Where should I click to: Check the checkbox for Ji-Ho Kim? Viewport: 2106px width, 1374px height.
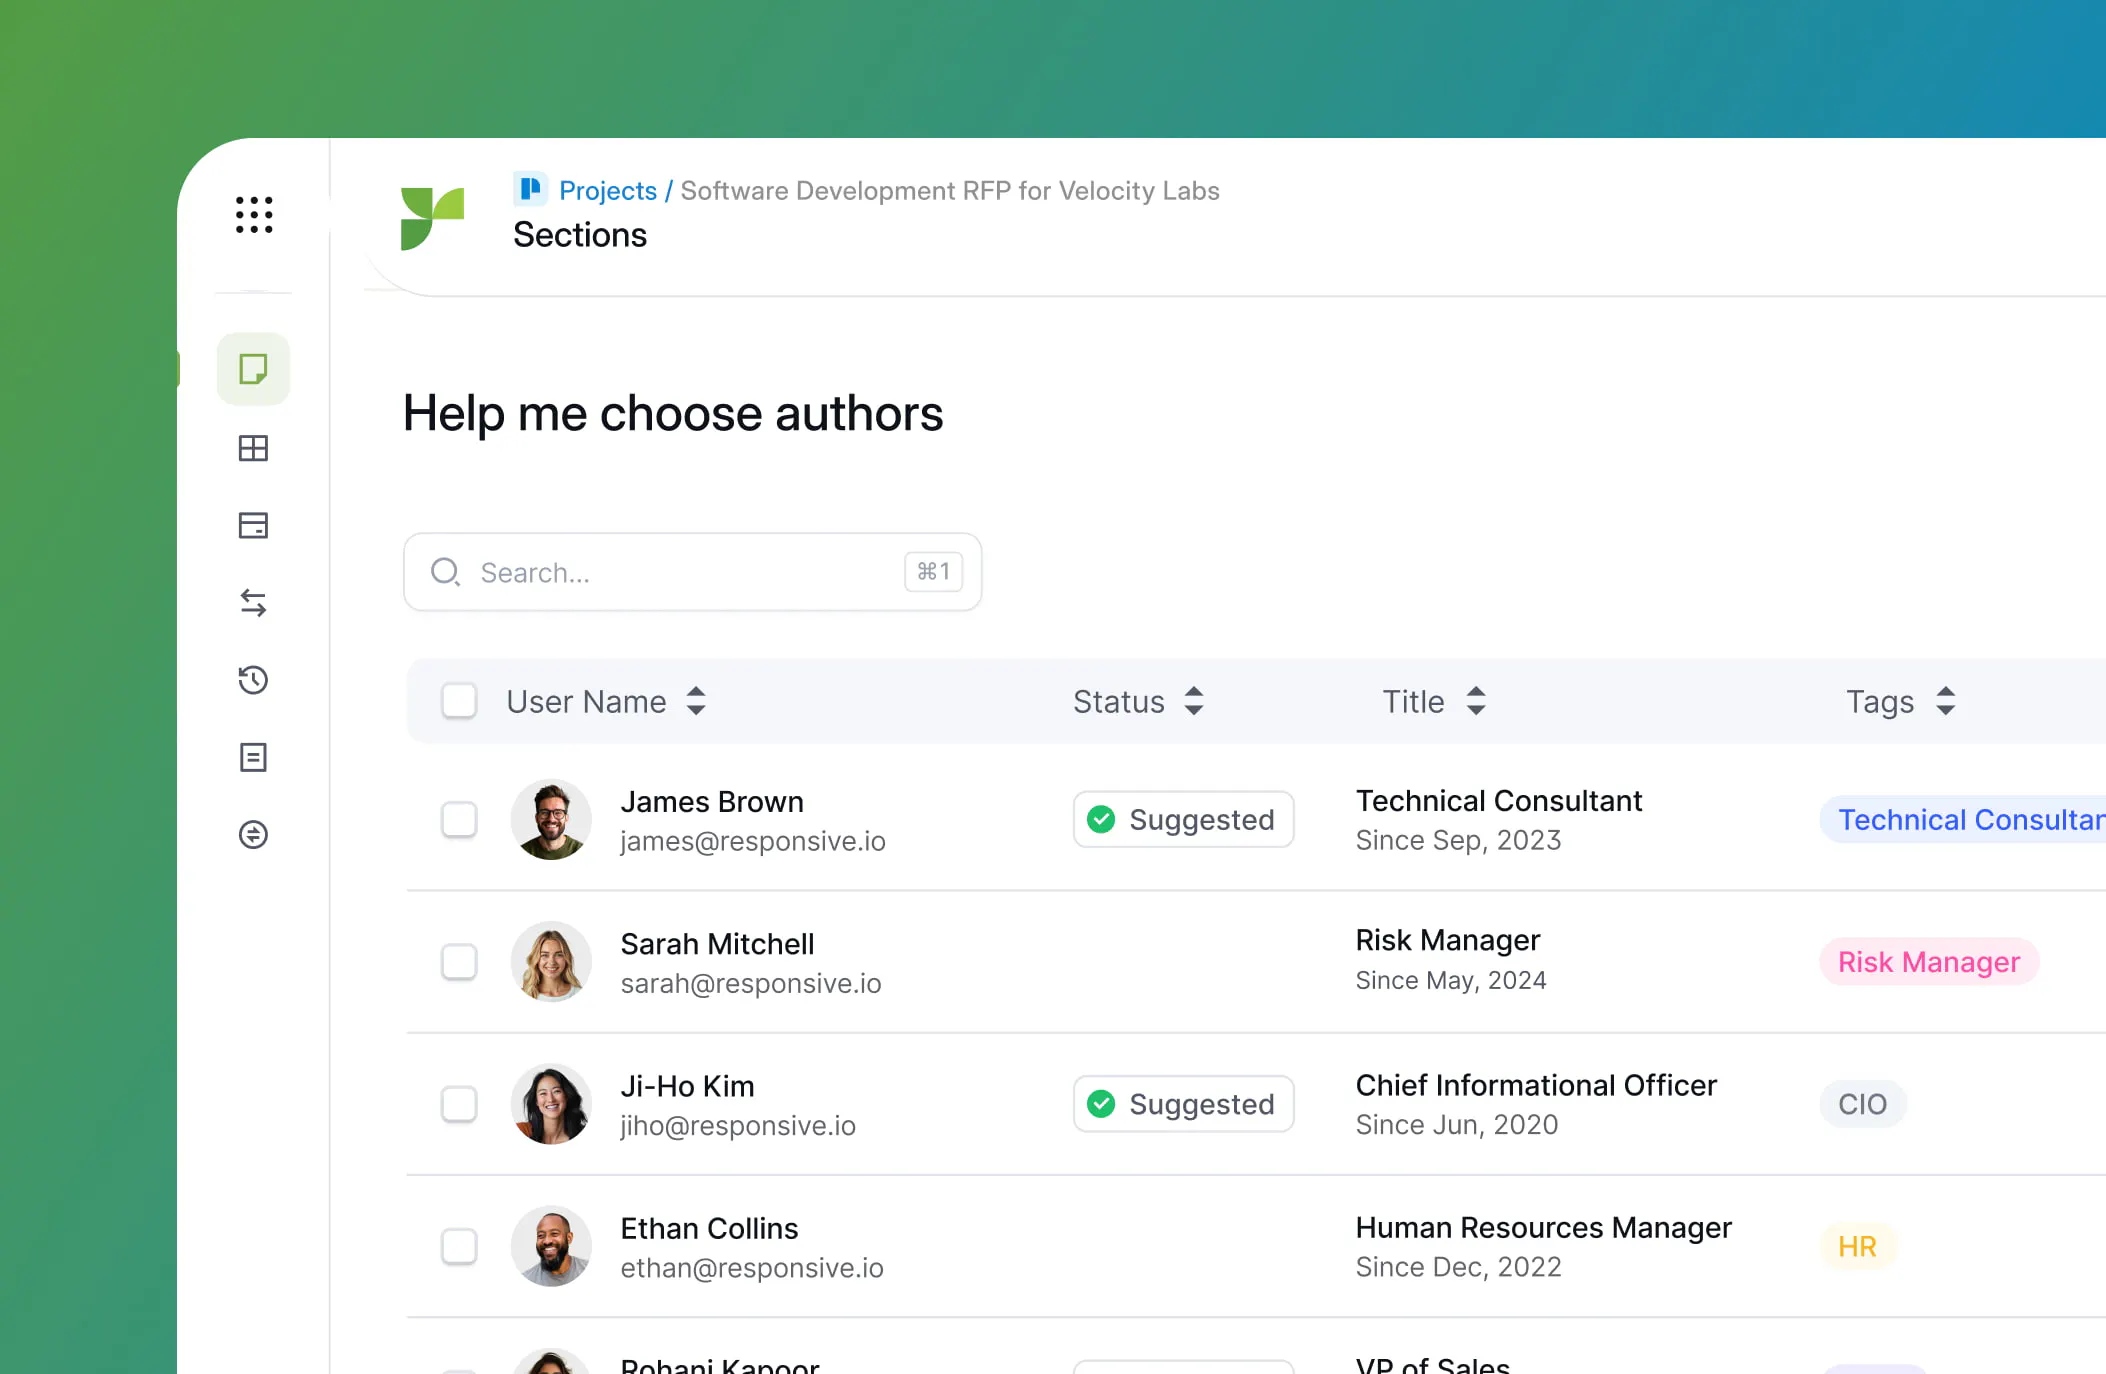coord(459,1104)
